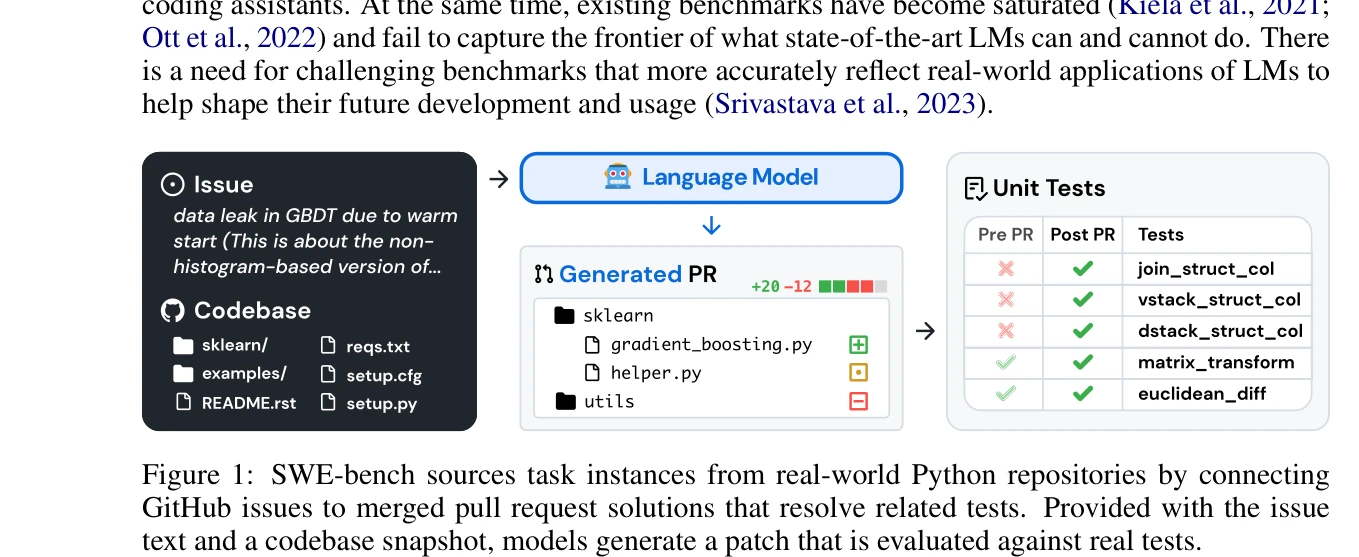This screenshot has width=1359, height=557.
Task: Click the Unit Tests checklist icon
Action: click(x=975, y=189)
